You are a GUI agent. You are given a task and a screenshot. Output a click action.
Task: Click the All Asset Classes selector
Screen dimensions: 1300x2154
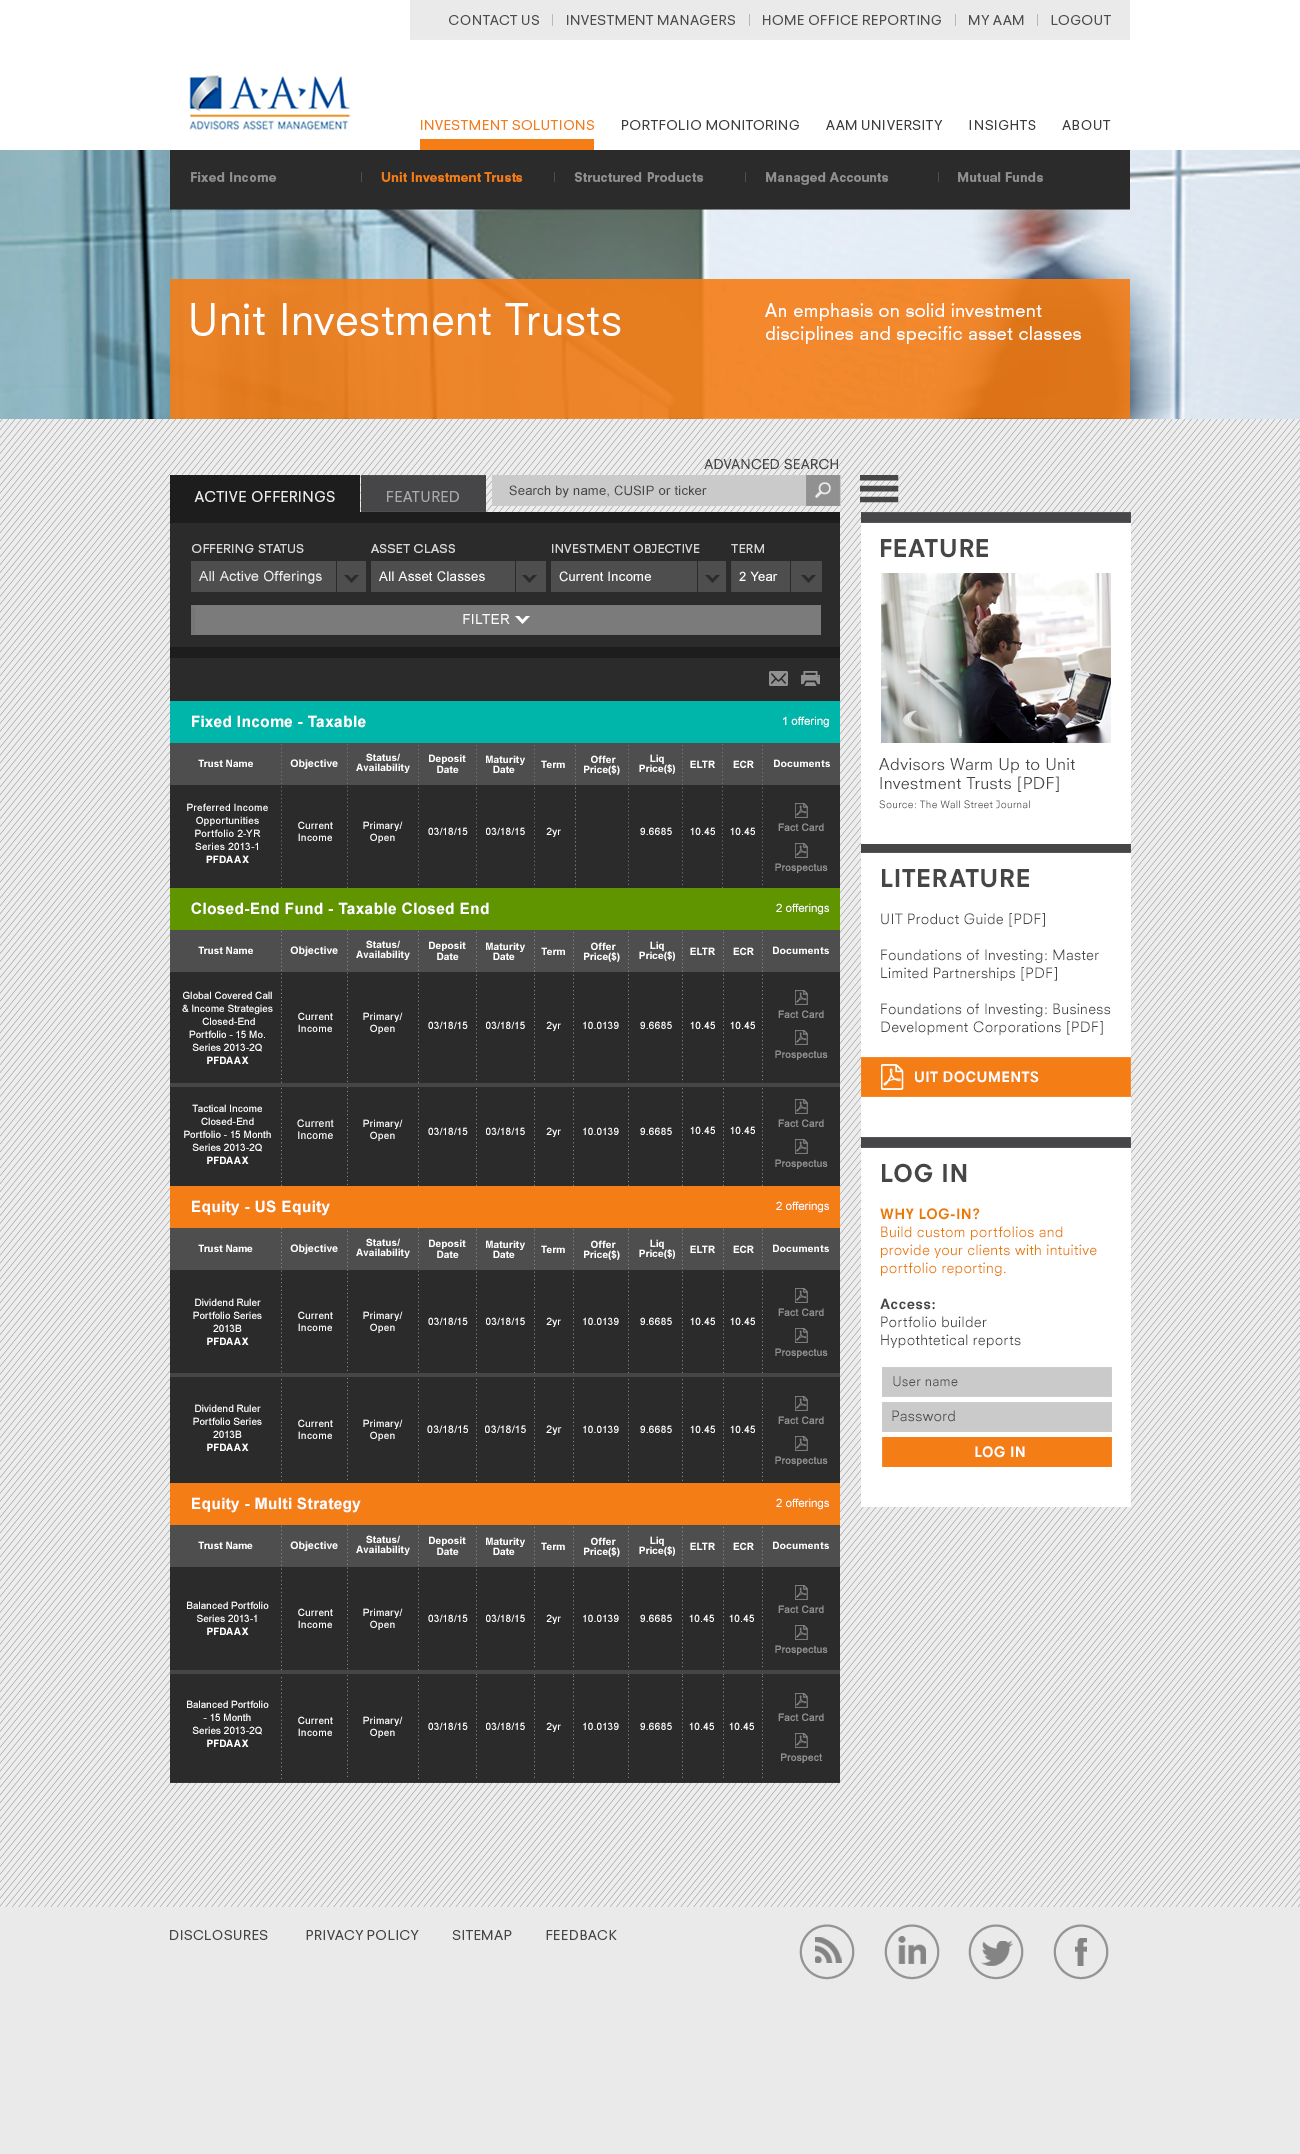pyautogui.click(x=458, y=576)
